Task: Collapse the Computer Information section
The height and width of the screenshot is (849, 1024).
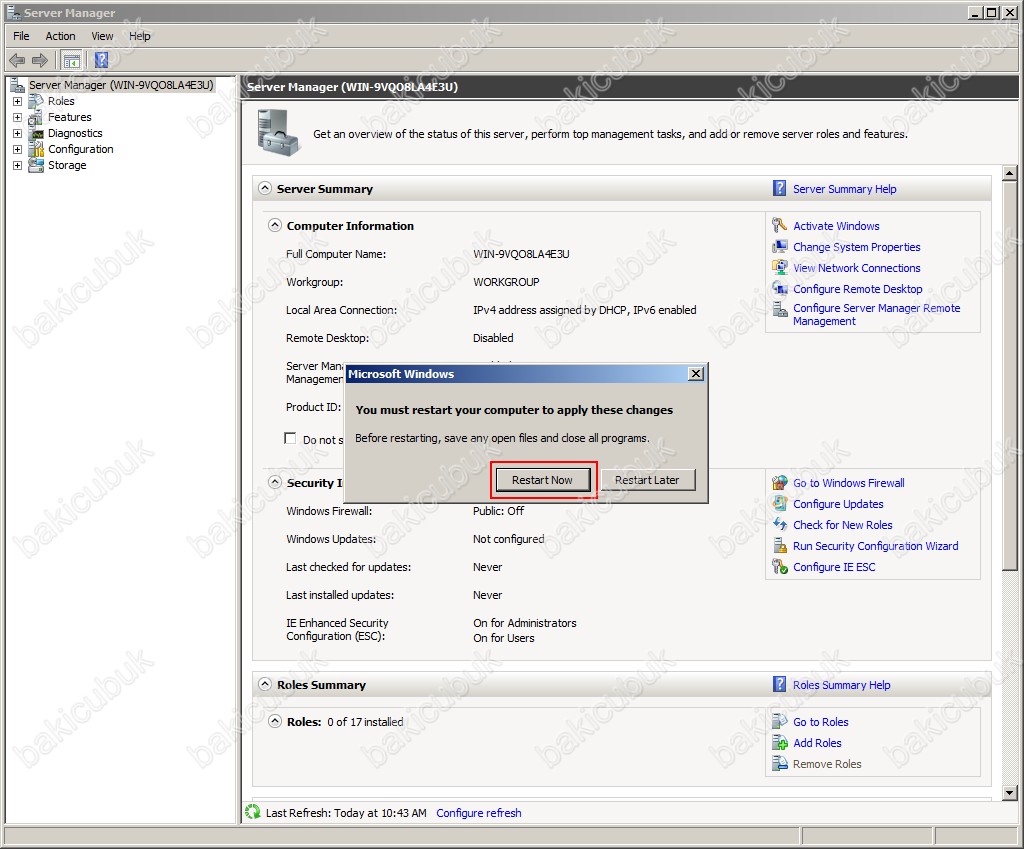Action: (274, 225)
